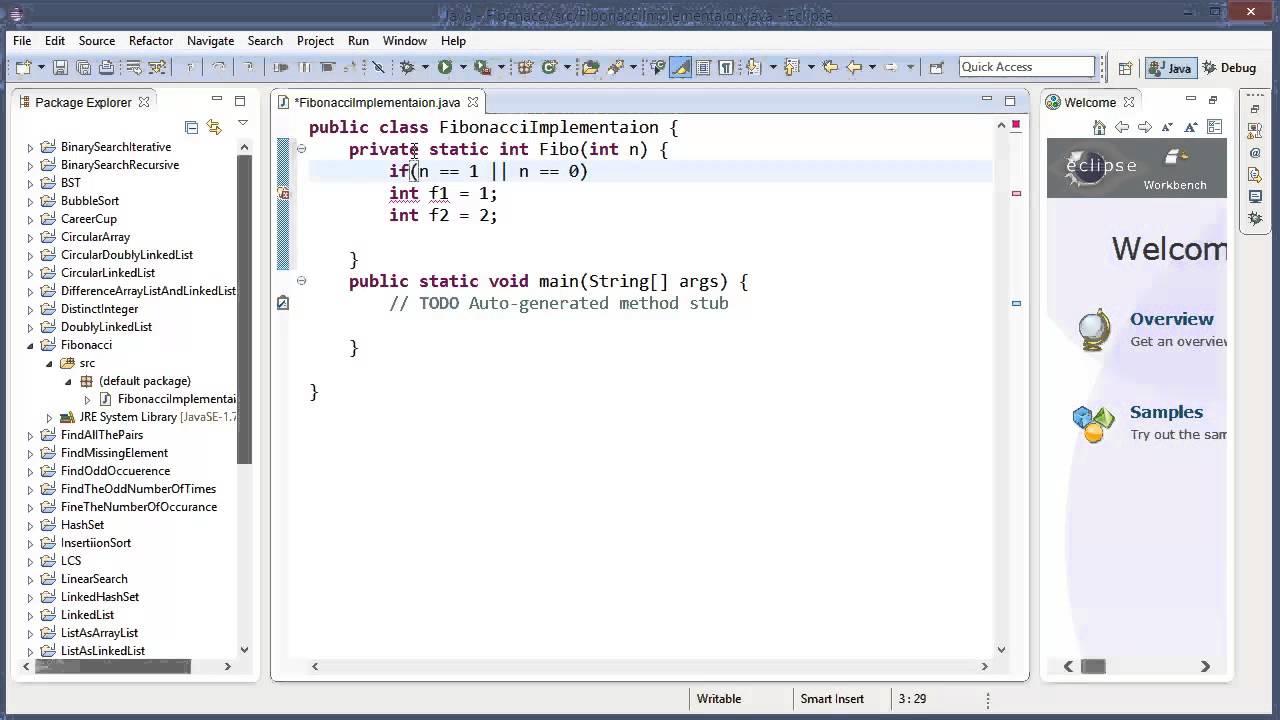Image resolution: width=1280 pixels, height=720 pixels.
Task: Open the Source menu
Action: pos(97,41)
